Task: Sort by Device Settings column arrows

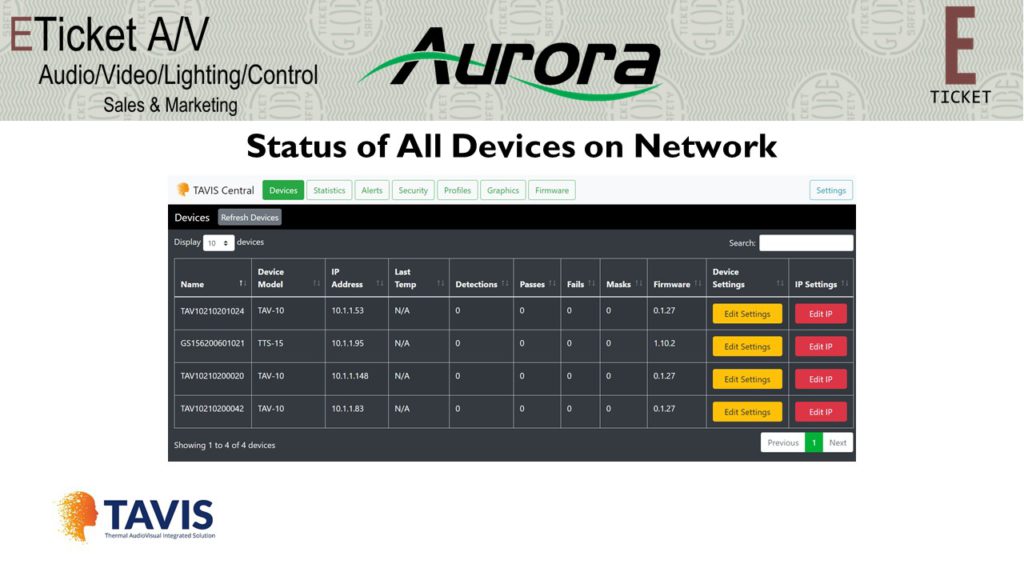Action: 780,283
